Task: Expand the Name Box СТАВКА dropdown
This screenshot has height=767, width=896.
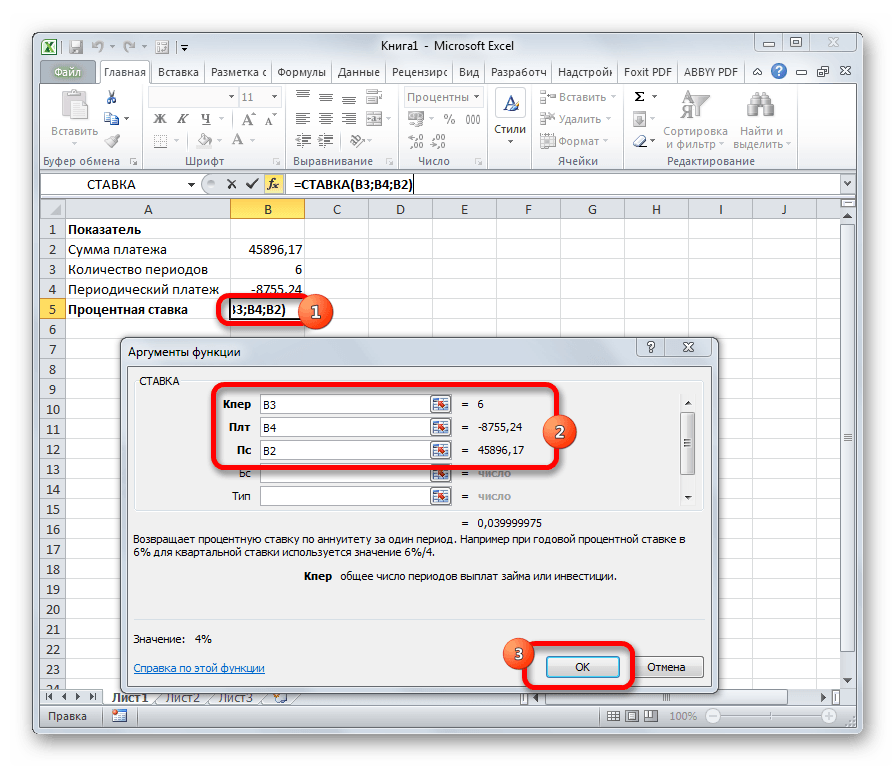Action: click(192, 185)
